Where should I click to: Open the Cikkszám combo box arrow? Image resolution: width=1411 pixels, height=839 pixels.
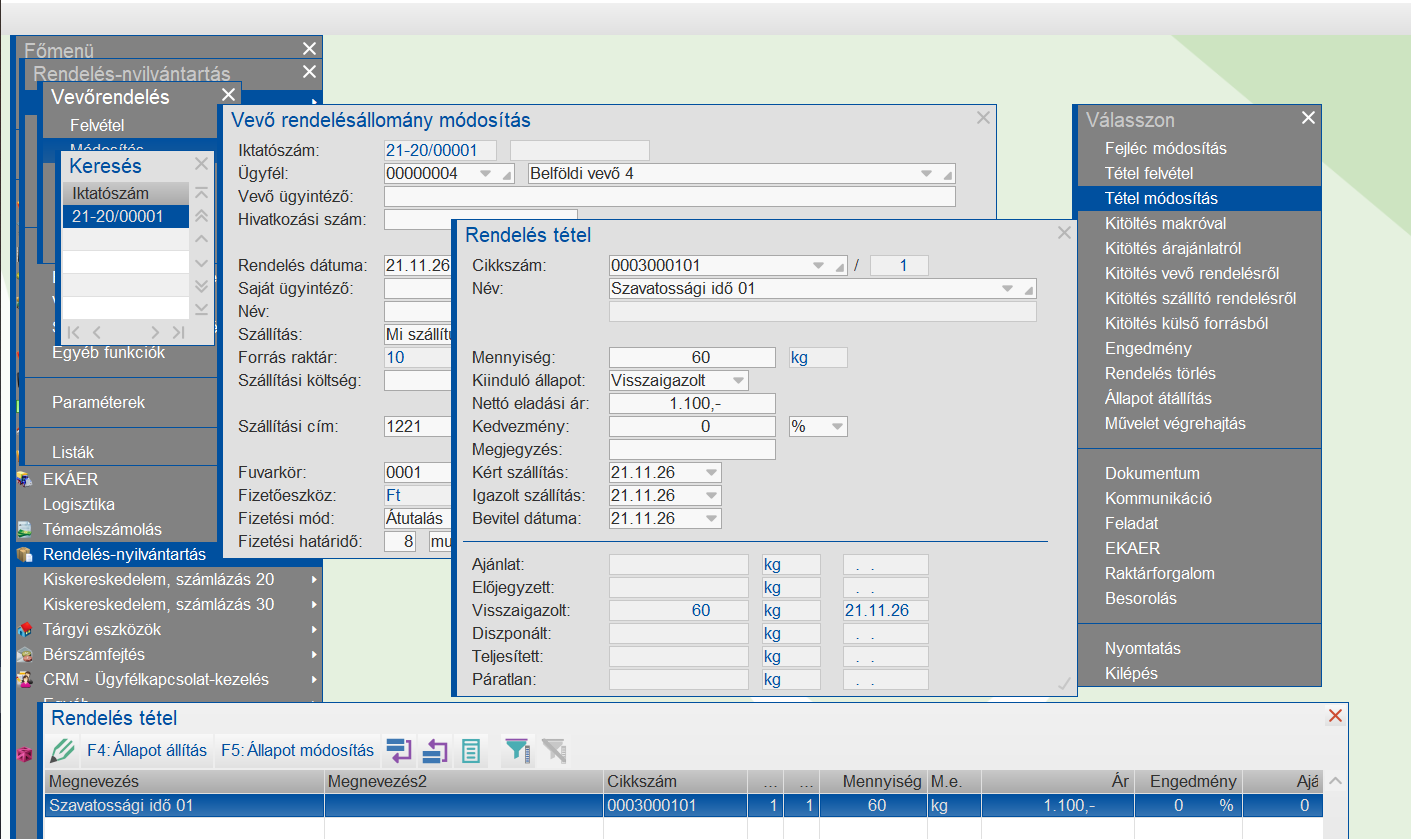820,266
